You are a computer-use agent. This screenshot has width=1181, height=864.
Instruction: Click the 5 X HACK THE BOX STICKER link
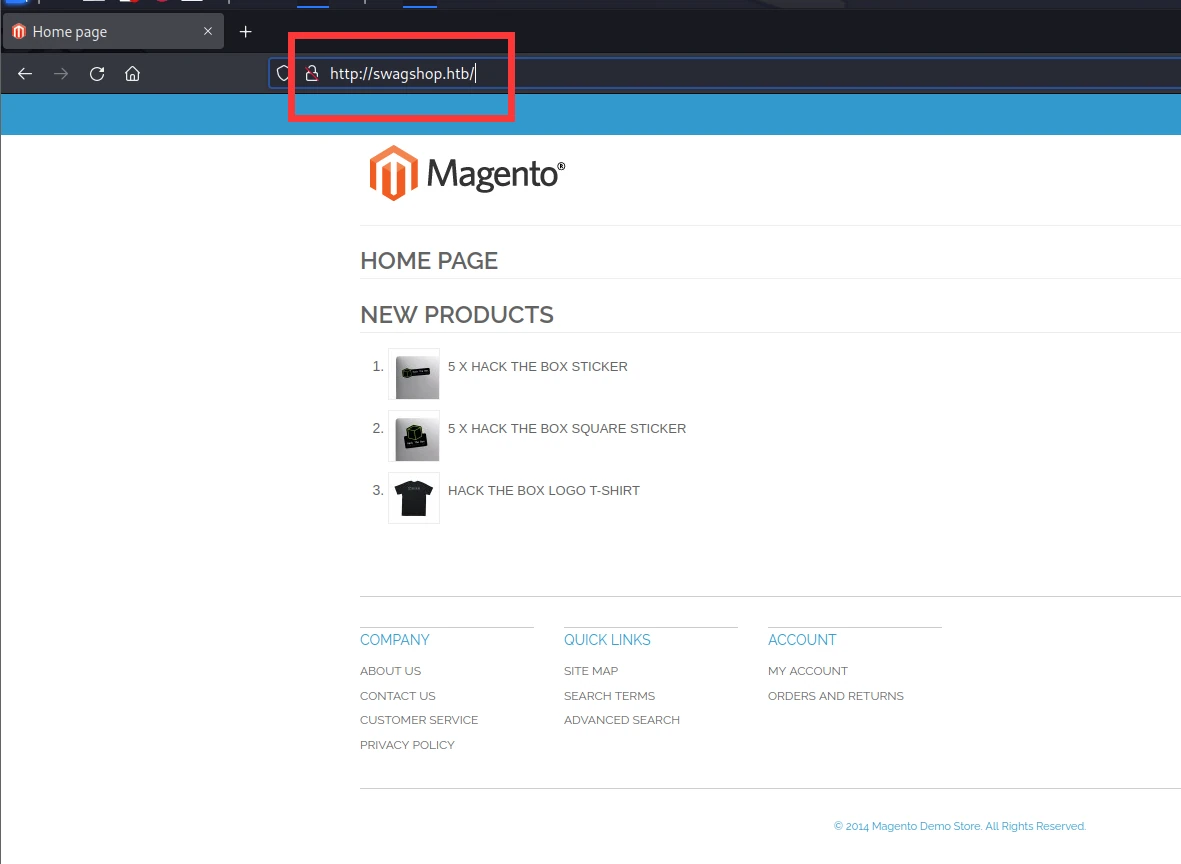tap(538, 367)
